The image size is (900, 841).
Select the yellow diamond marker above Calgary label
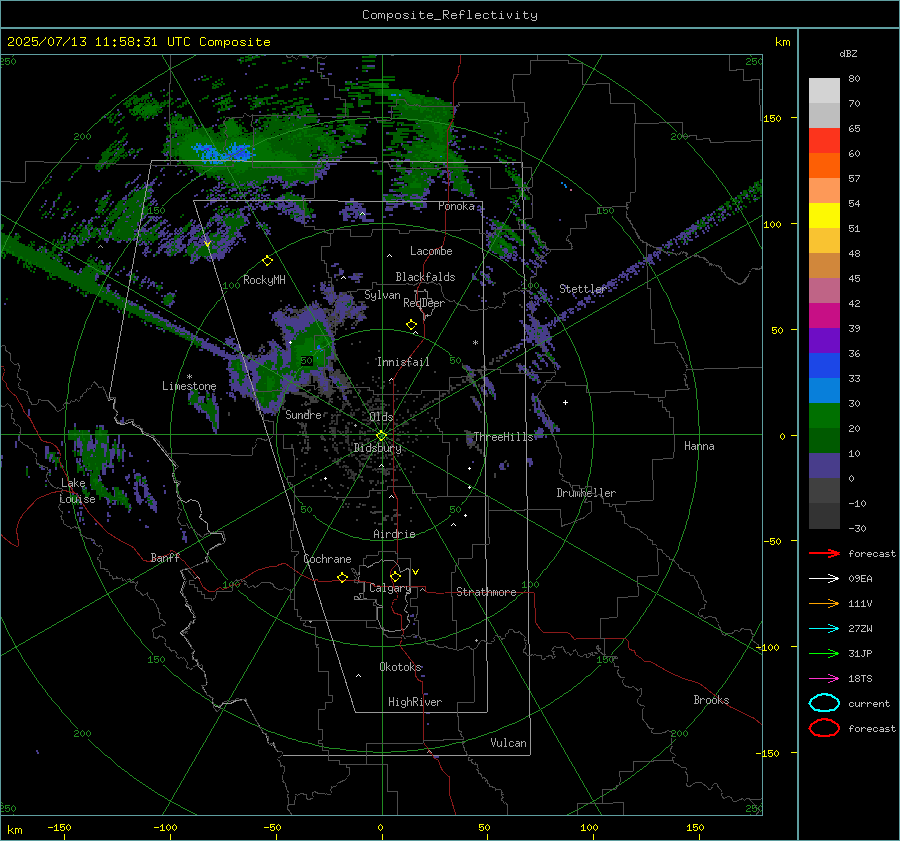(x=395, y=576)
